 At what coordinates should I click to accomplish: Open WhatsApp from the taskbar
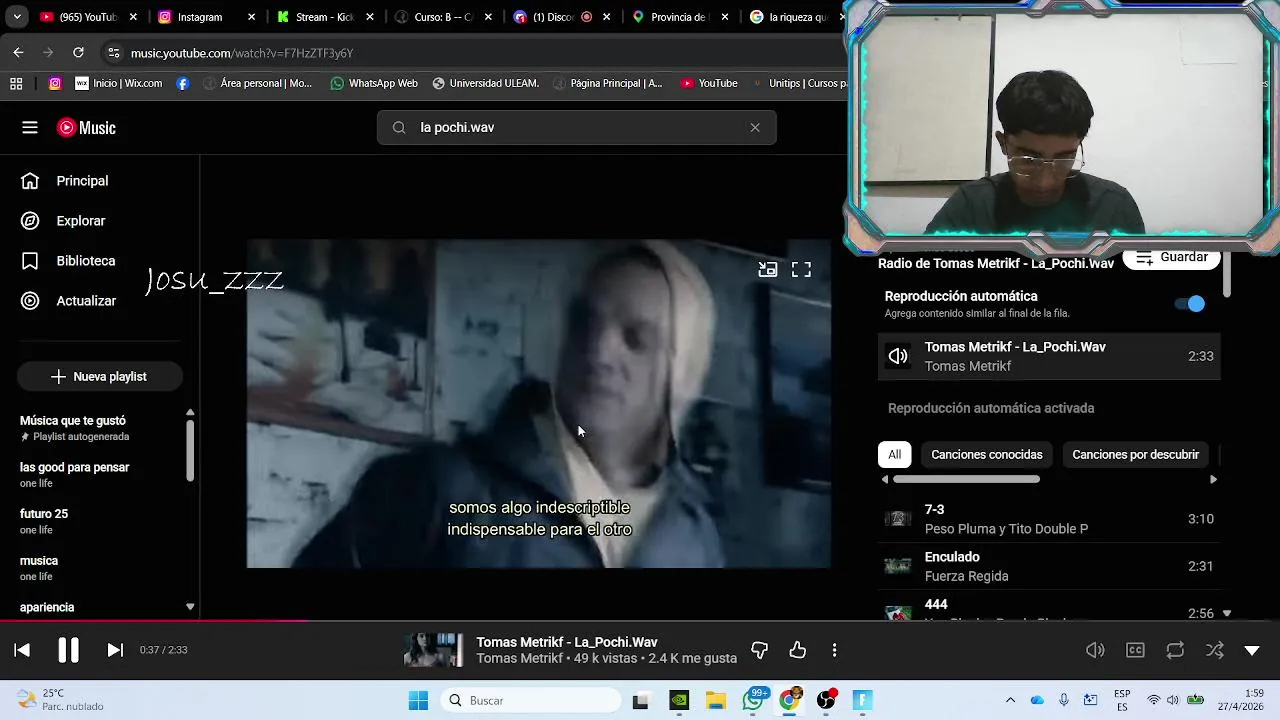pyautogui.click(x=753, y=700)
